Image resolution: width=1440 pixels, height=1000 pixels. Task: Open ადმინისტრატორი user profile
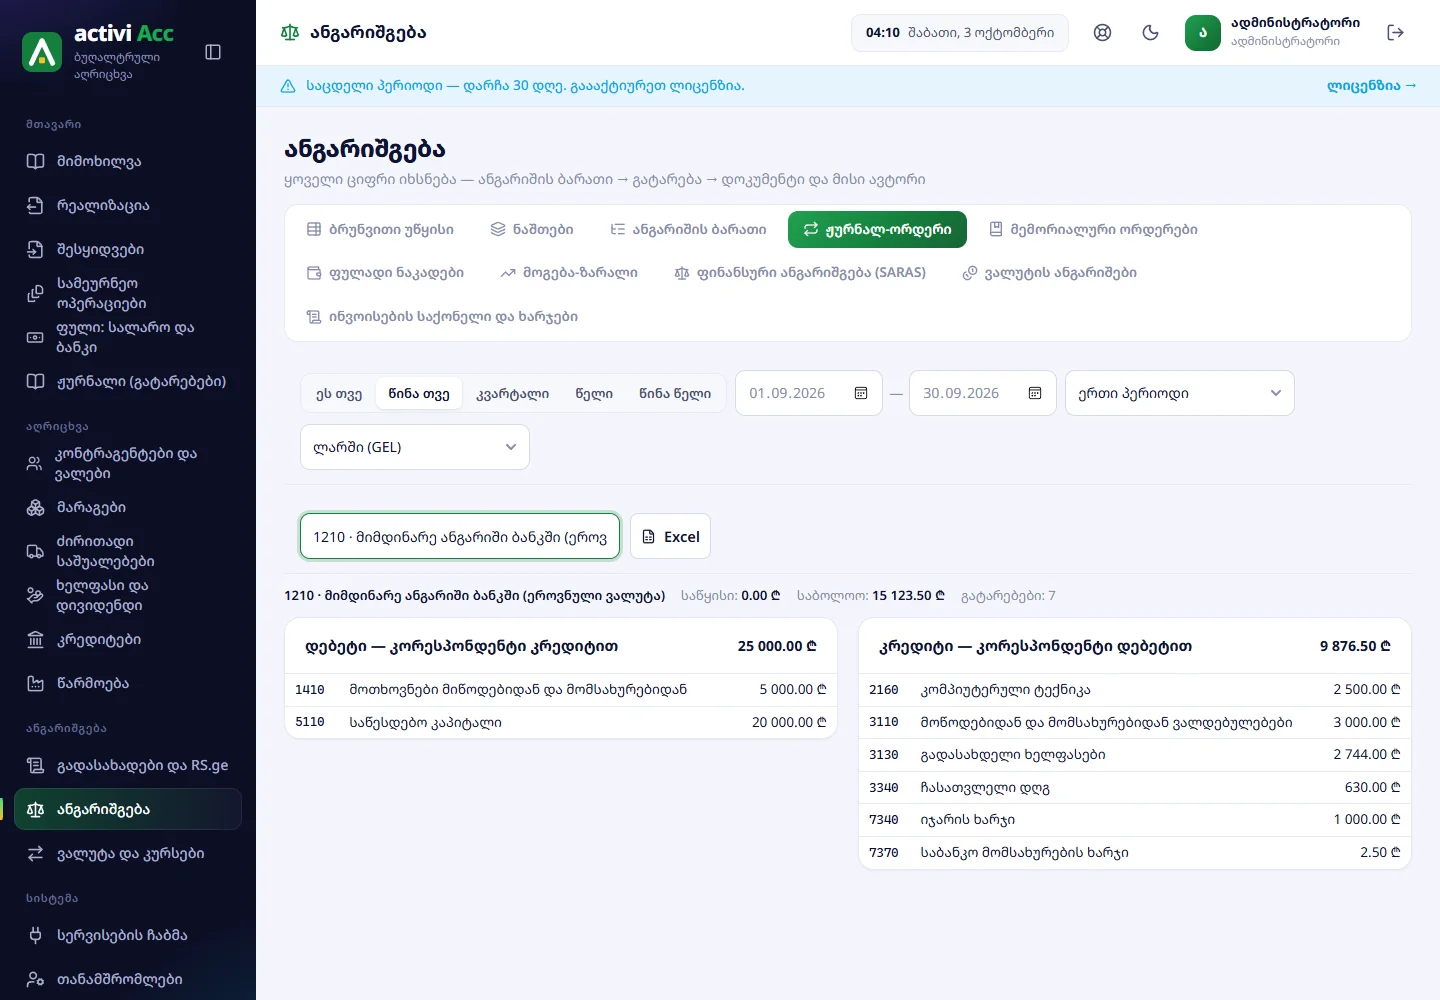click(1272, 33)
